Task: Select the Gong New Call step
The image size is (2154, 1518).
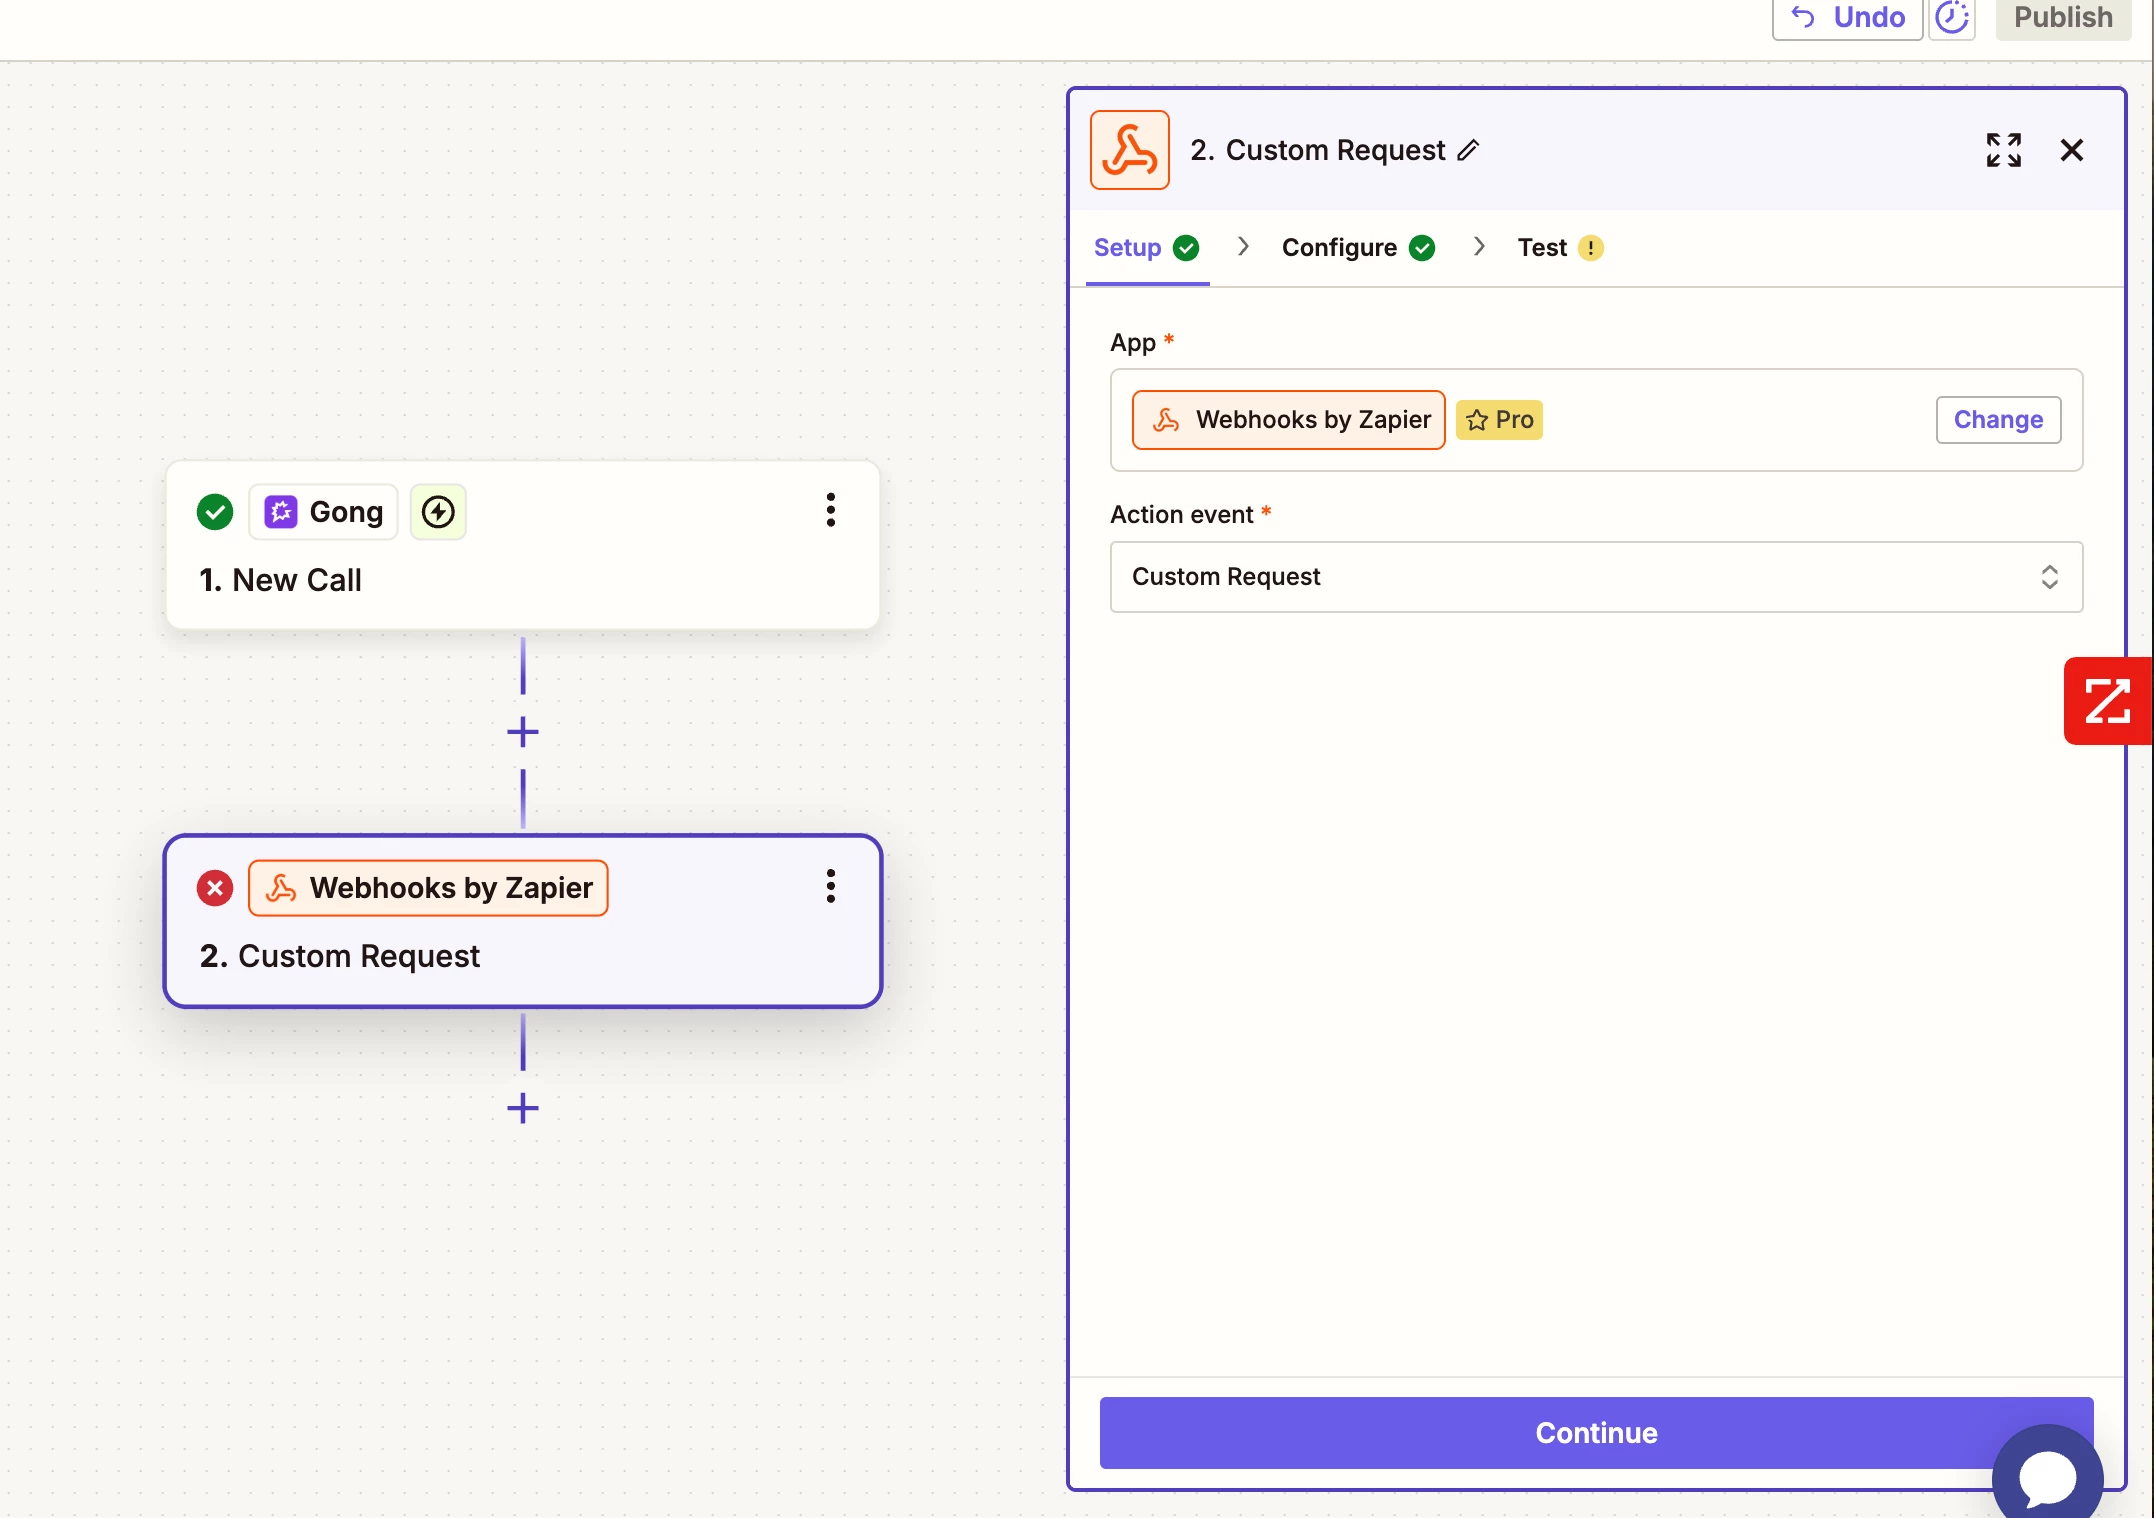Action: (523, 545)
